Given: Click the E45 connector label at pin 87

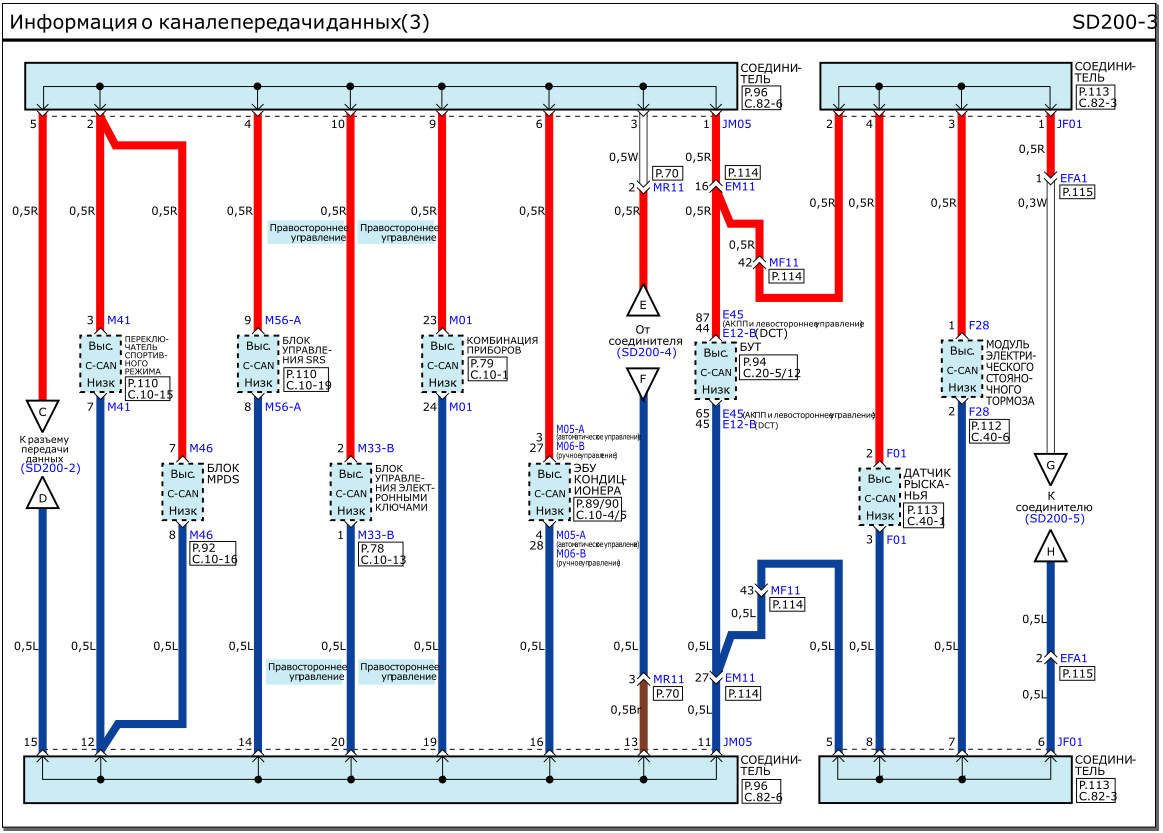Looking at the screenshot, I should pyautogui.click(x=733, y=315).
